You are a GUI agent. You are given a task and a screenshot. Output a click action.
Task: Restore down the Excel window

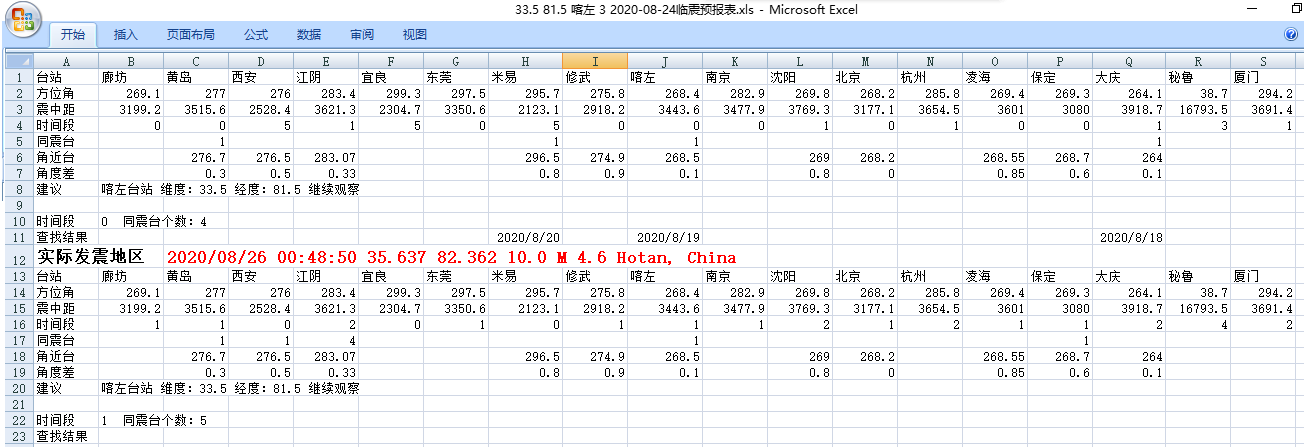coord(1296,9)
